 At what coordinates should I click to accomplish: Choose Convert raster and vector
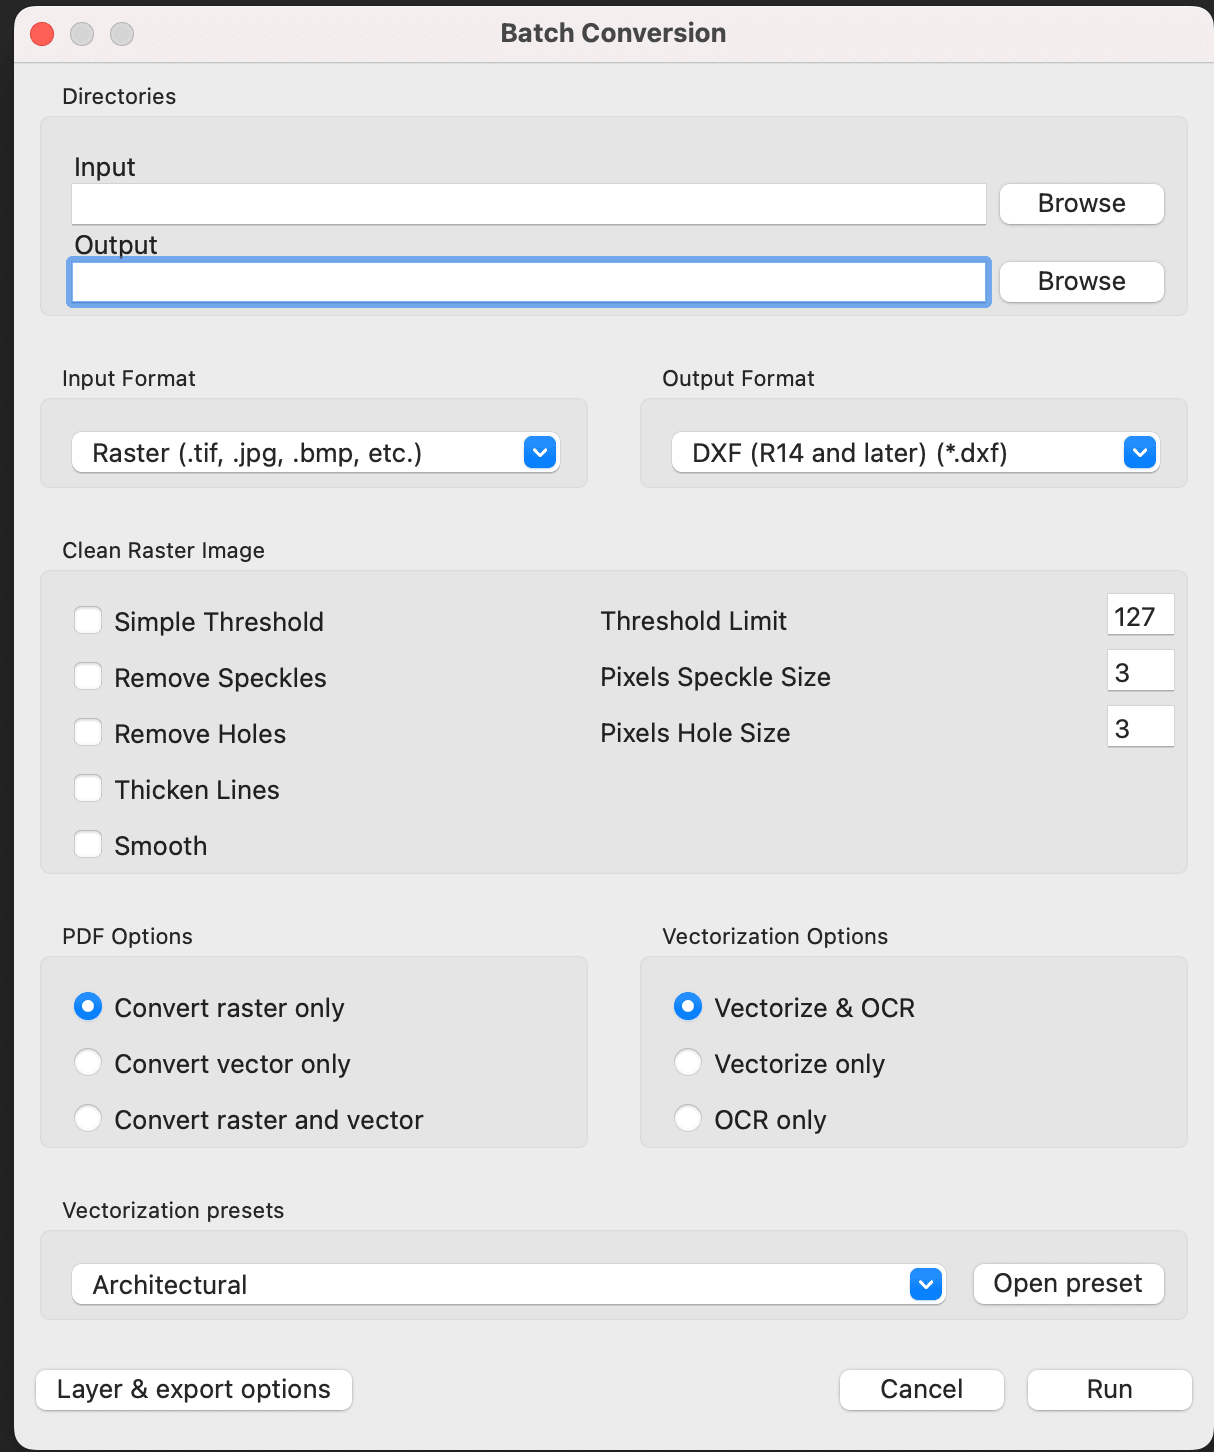88,1119
